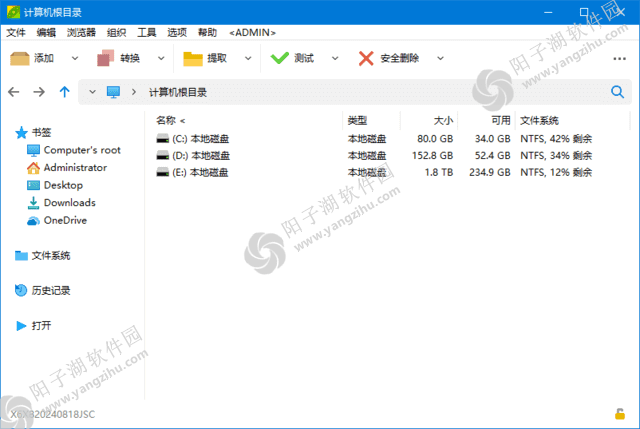Click the padlock icon in status bar
The width and height of the screenshot is (640, 429).
(x=620, y=414)
